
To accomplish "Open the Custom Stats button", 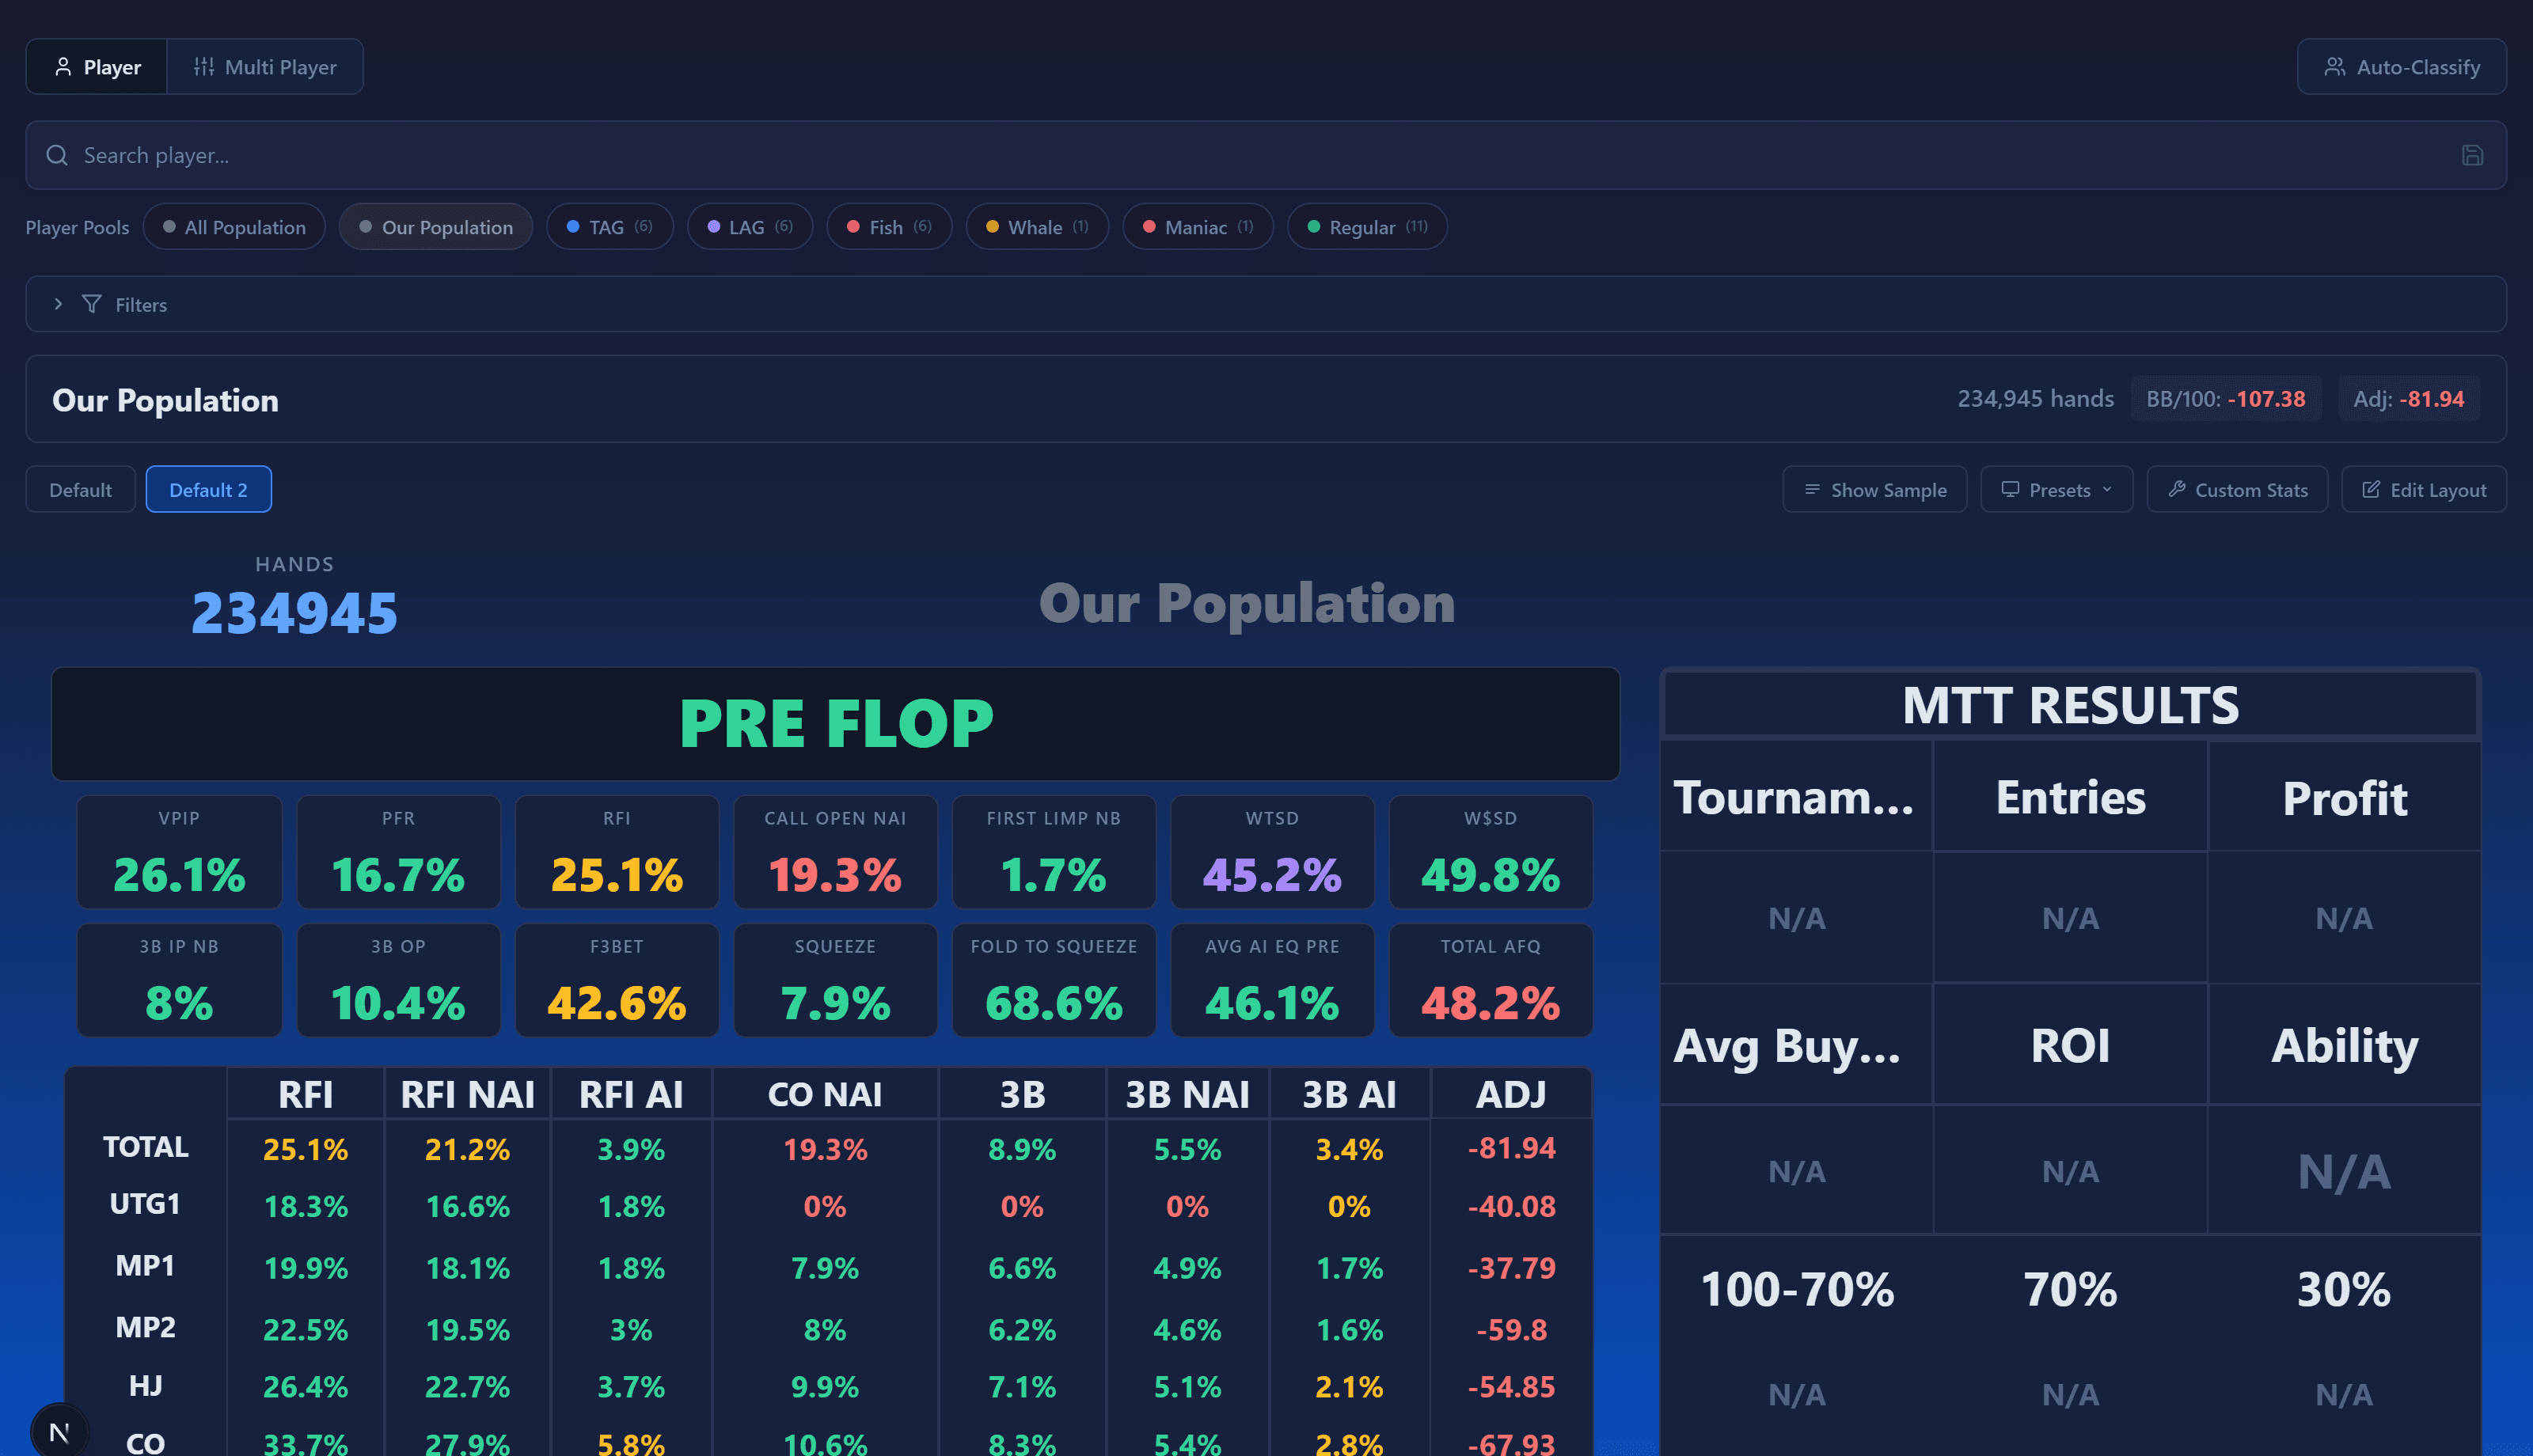I will pos(2237,489).
